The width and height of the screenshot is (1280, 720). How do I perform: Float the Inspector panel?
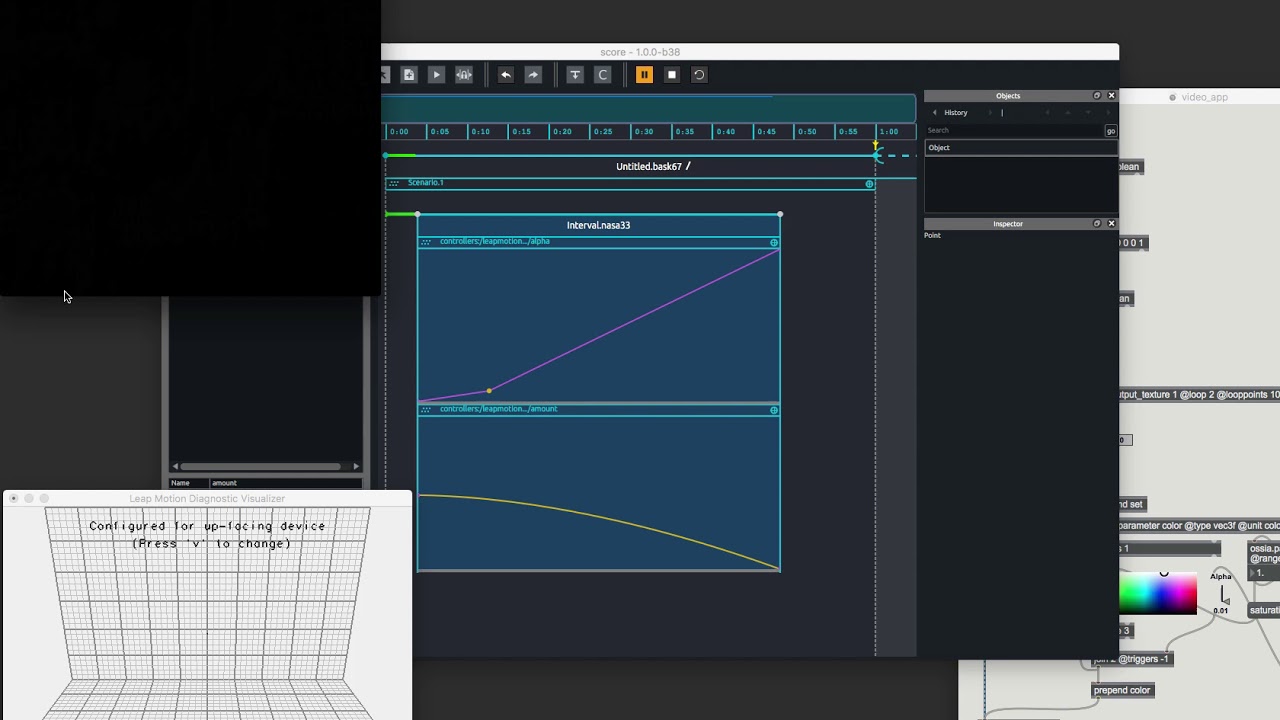1097,224
